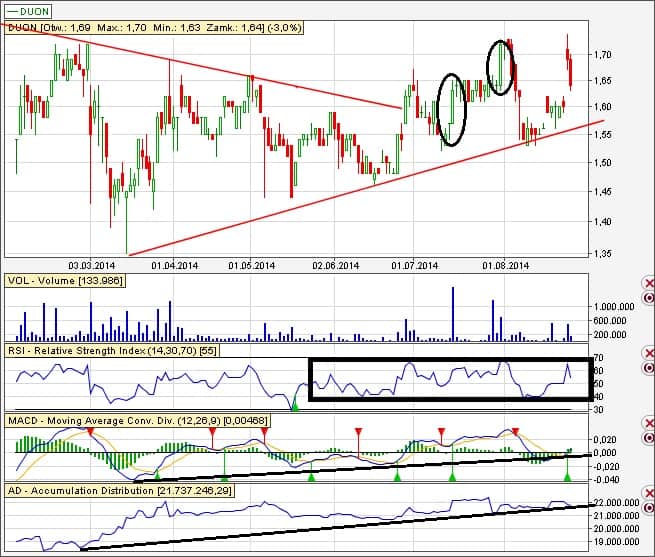Open MACD panel settings icon

click(x=647, y=437)
